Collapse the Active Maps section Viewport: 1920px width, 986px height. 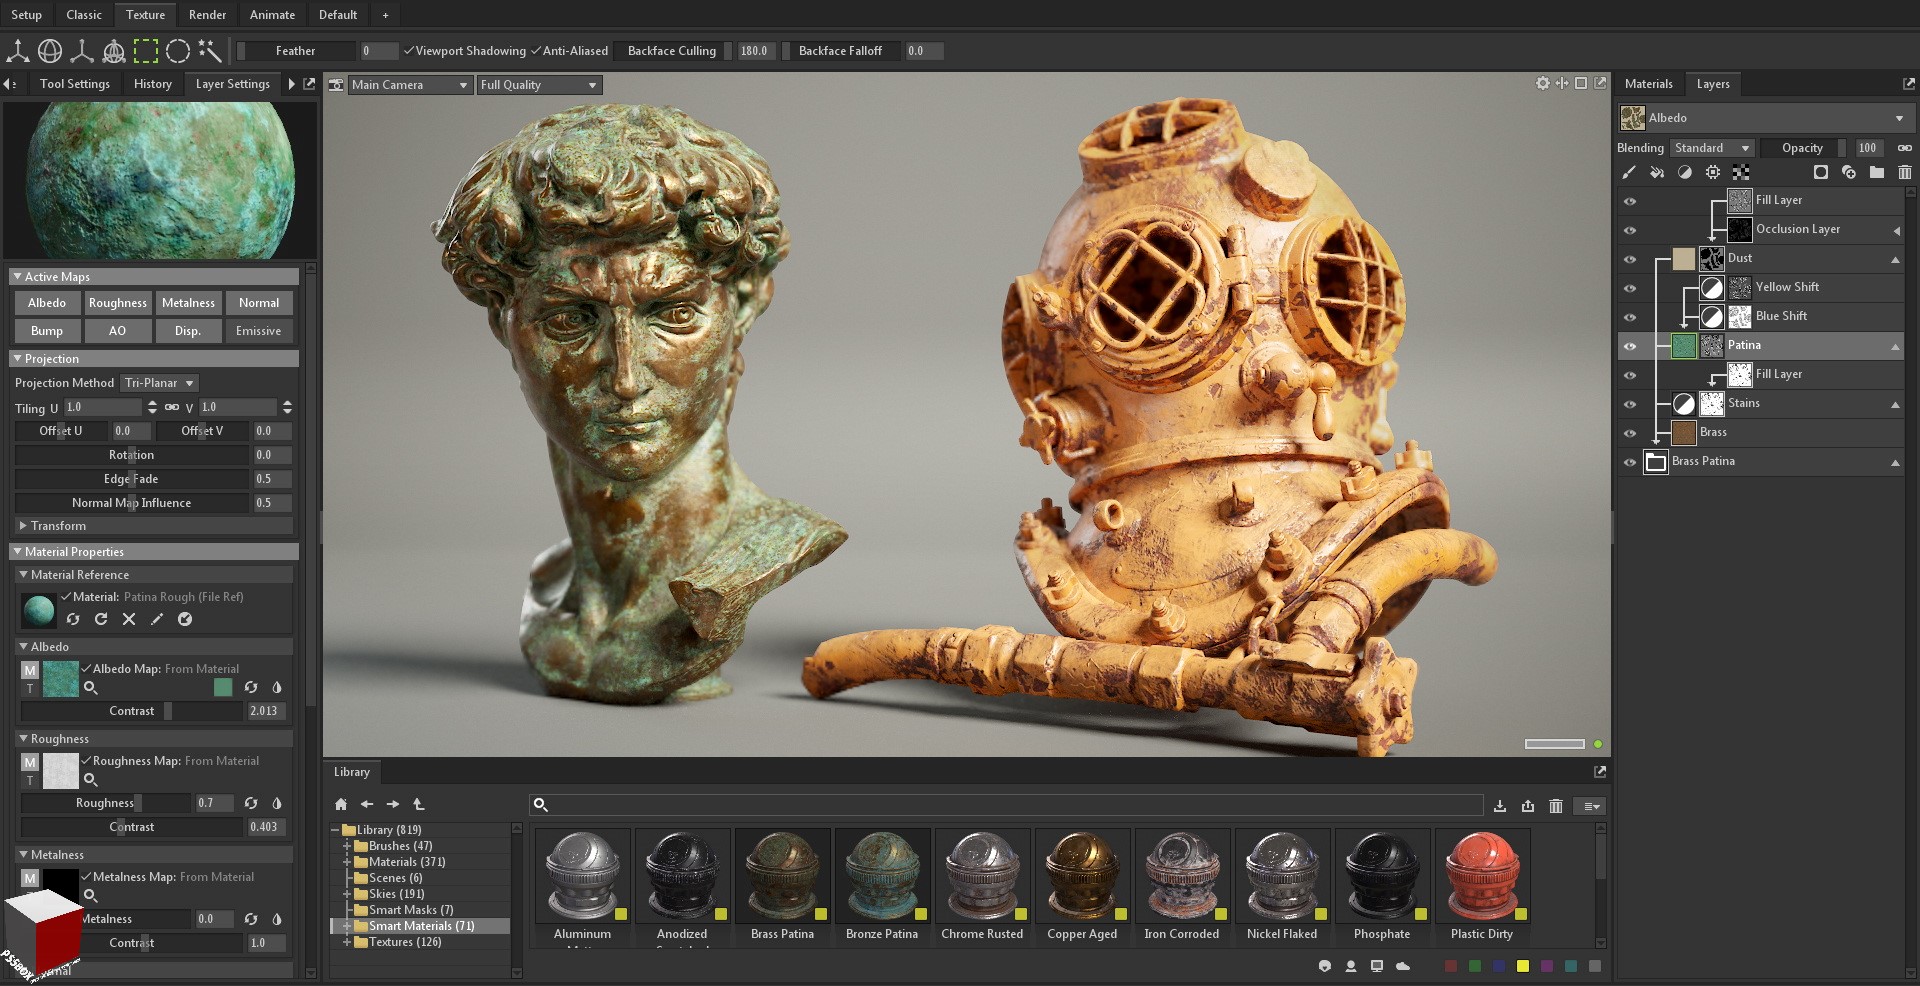(x=17, y=276)
